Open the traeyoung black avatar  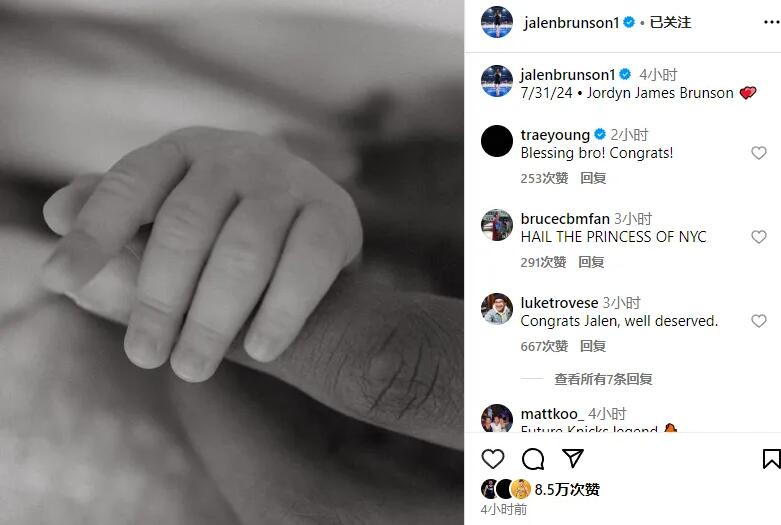click(497, 141)
